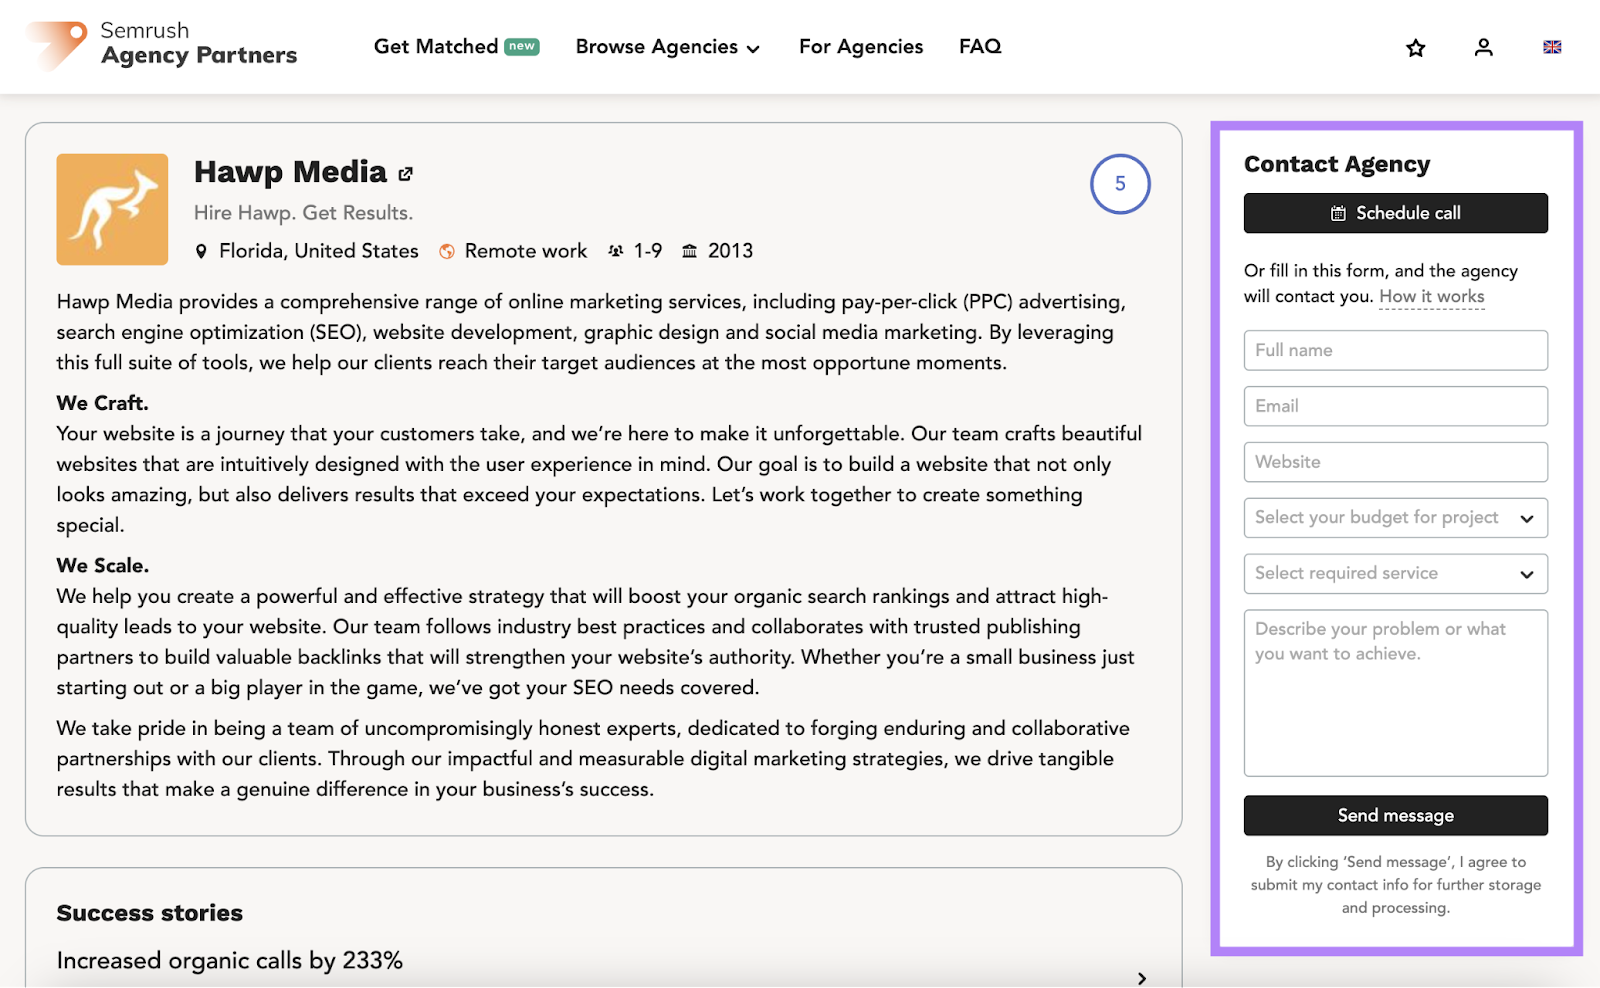Open Select required service dropdown
Screen dimensions: 1600x988
pos(1396,574)
